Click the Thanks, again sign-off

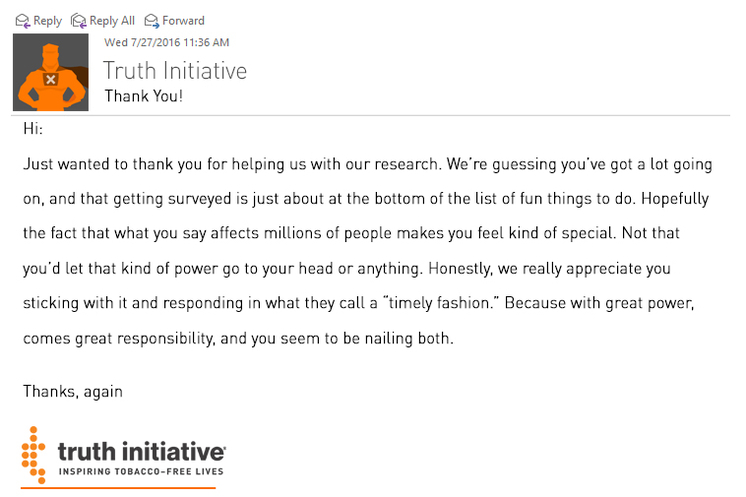pyautogui.click(x=73, y=391)
